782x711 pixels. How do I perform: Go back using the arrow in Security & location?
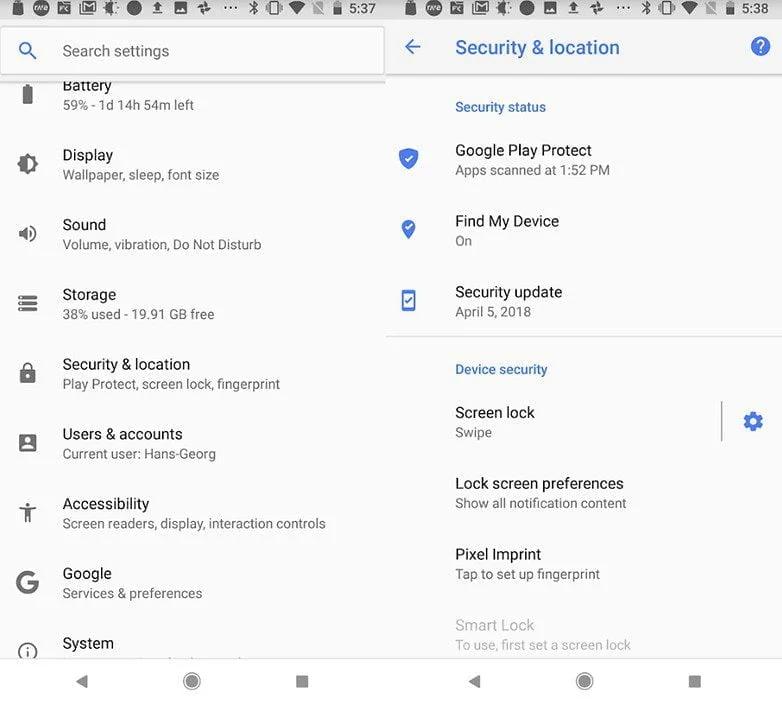[413, 47]
